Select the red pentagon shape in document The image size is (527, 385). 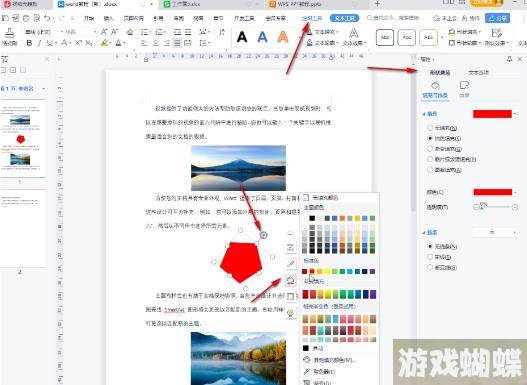241,262
